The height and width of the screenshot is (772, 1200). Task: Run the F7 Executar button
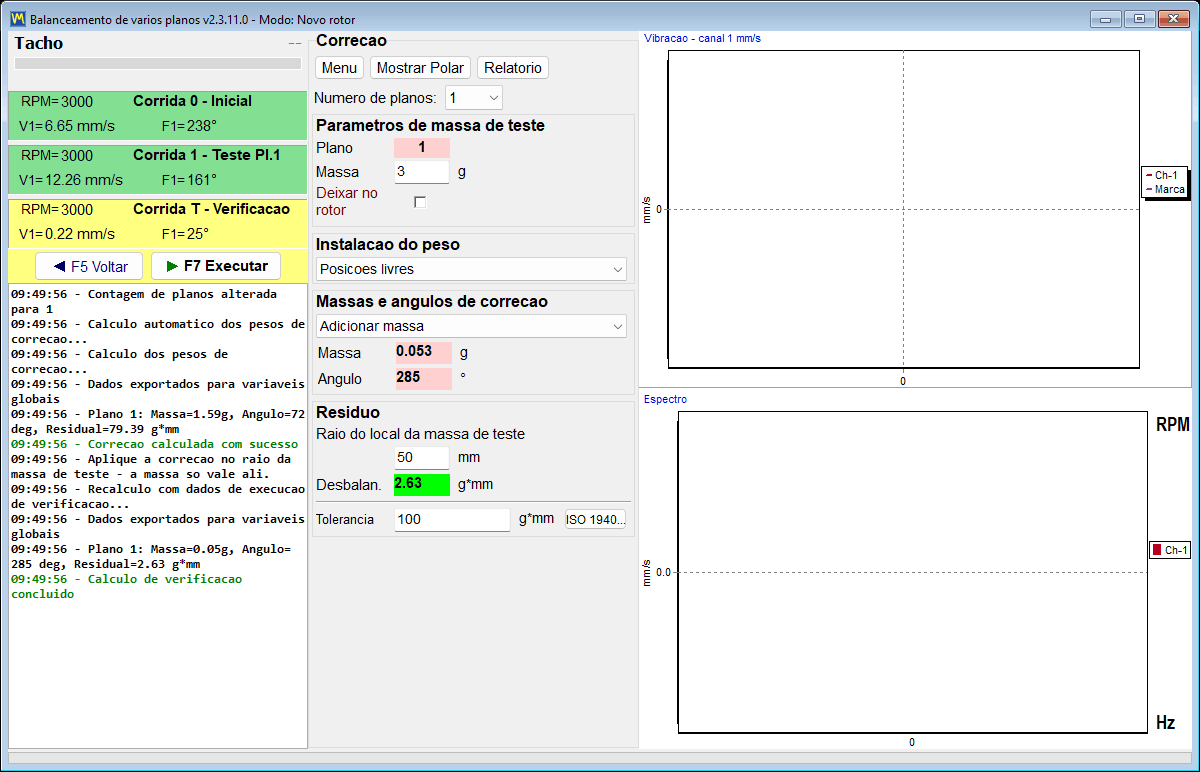click(216, 266)
